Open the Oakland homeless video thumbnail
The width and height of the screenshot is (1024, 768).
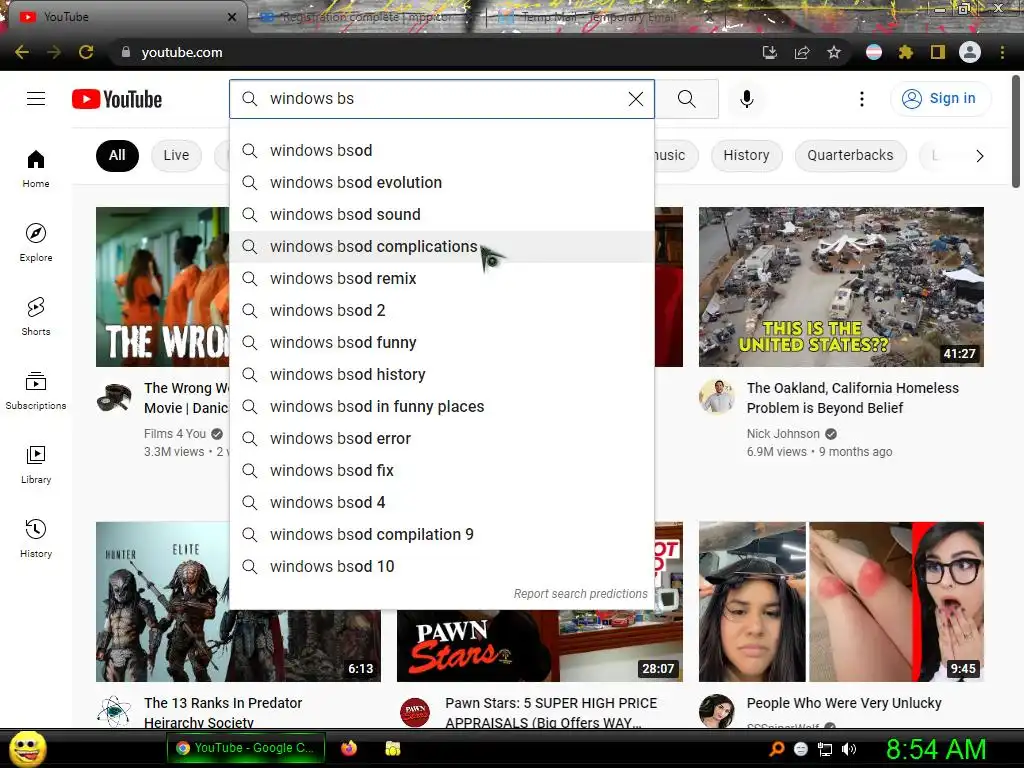(841, 287)
